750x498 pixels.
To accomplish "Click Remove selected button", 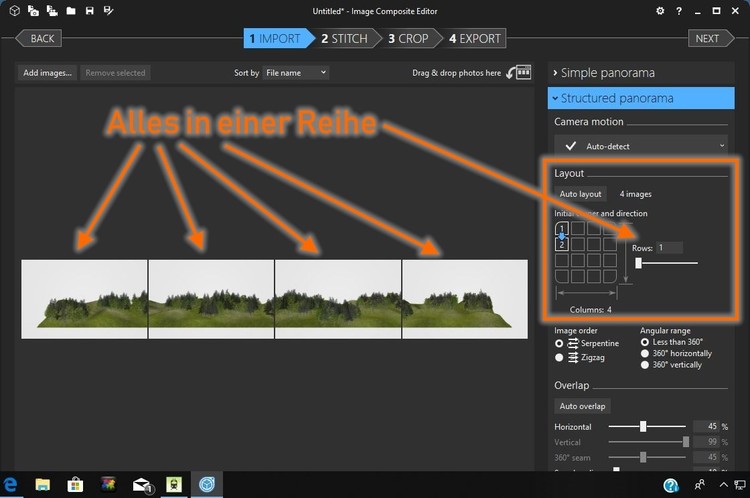I will pyautogui.click(x=115, y=73).
